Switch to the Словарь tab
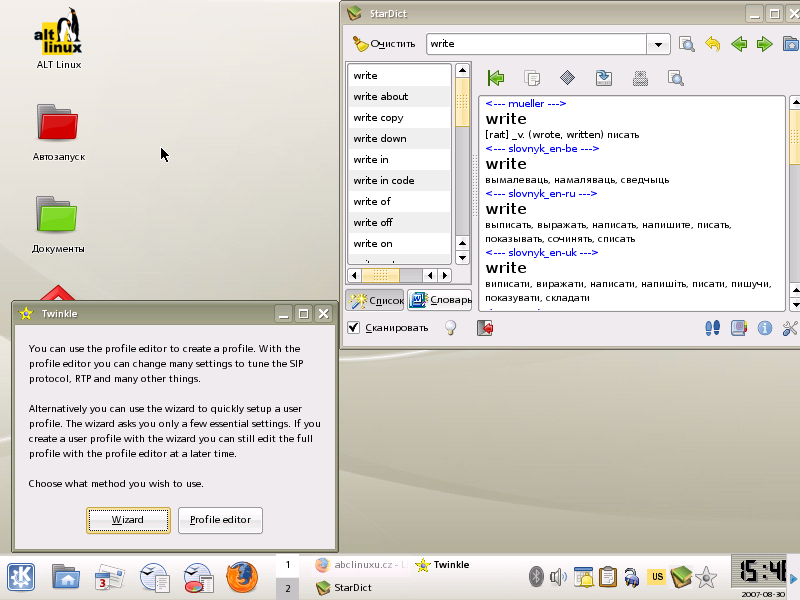Image resolution: width=800 pixels, height=600 pixels. coord(440,300)
